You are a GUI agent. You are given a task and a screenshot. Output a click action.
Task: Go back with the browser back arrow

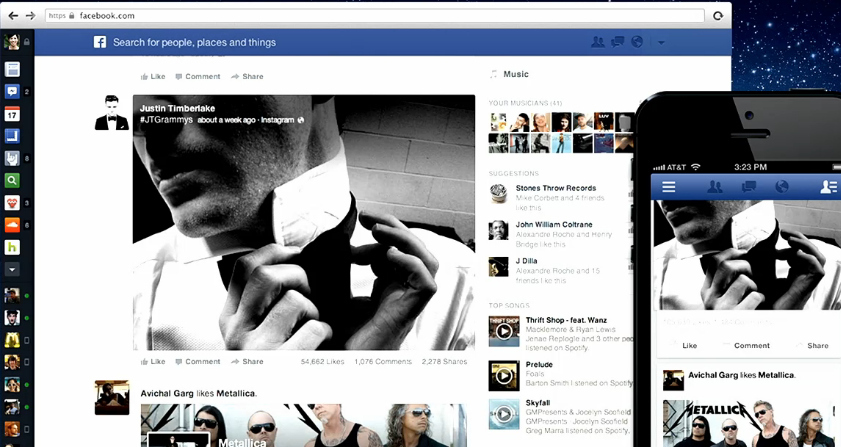click(11, 16)
